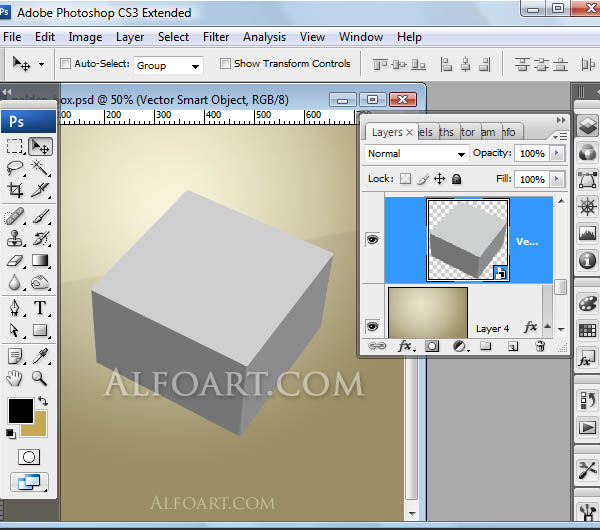
Task: Open tool preset picker arrow
Action: [41, 64]
